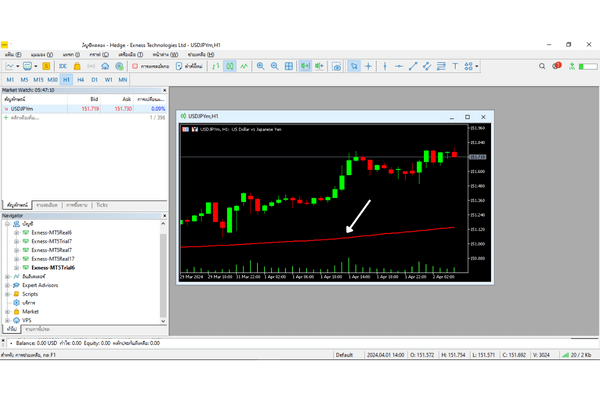600x400 pixels.
Task: Click the search magnifier in toolbar
Action: pyautogui.click(x=541, y=66)
